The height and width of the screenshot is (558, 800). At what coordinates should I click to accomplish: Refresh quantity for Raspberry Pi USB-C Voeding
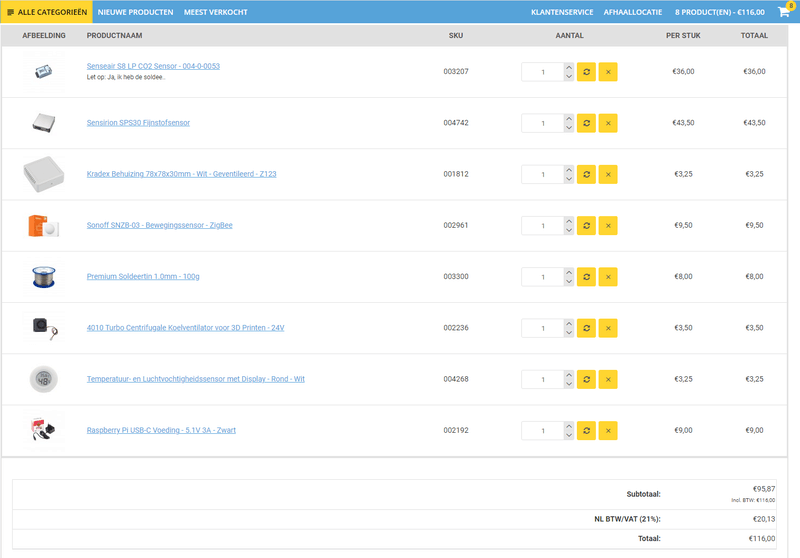[x=586, y=430]
